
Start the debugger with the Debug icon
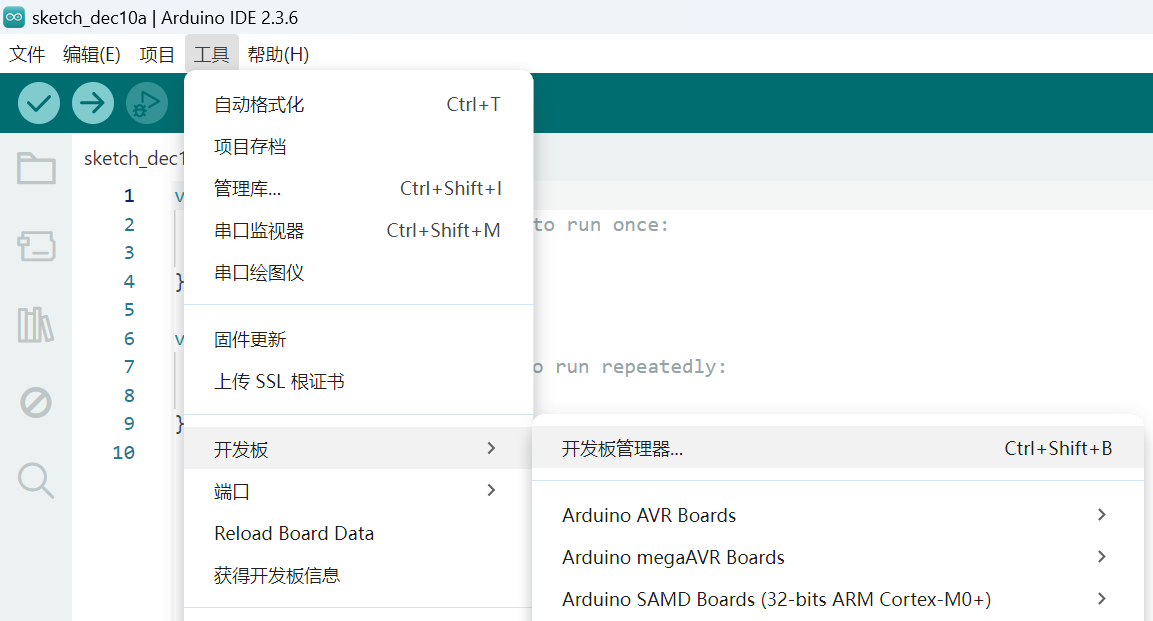[147, 103]
